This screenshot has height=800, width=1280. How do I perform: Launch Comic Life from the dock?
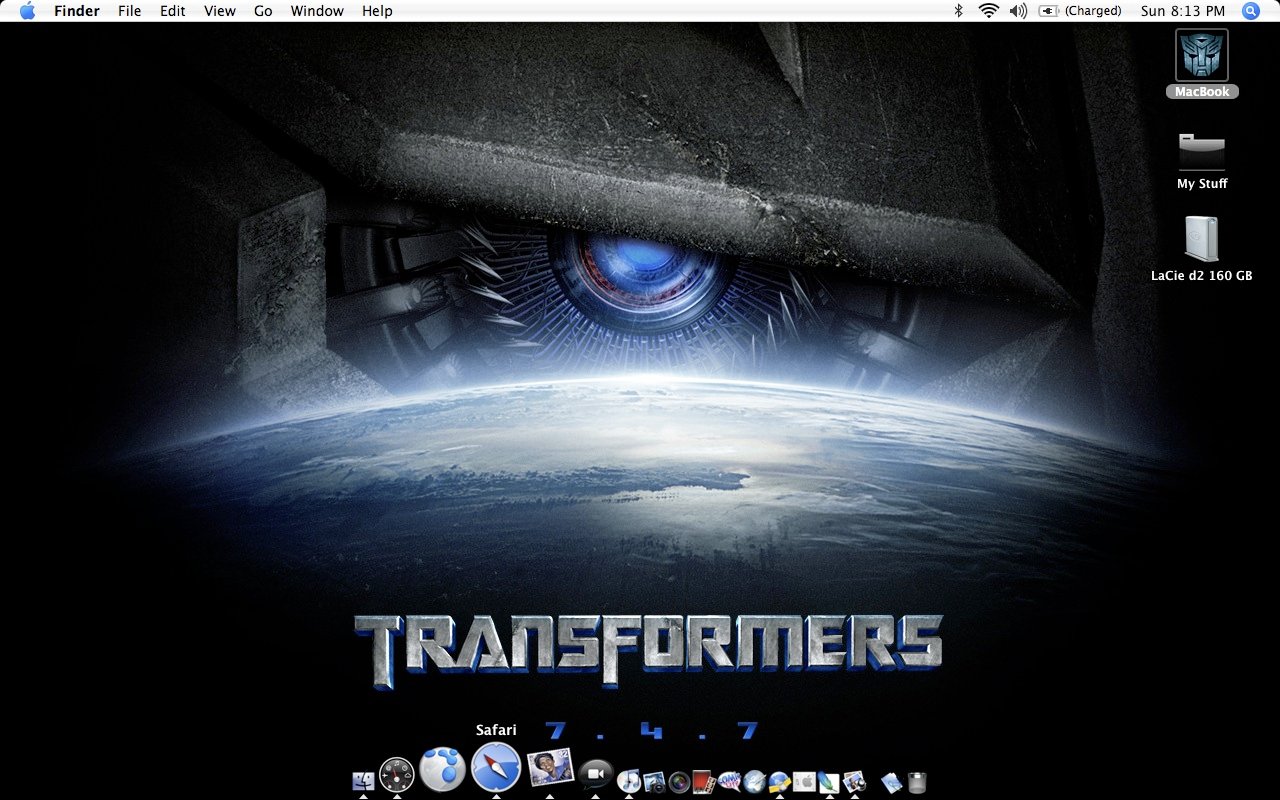(729, 782)
